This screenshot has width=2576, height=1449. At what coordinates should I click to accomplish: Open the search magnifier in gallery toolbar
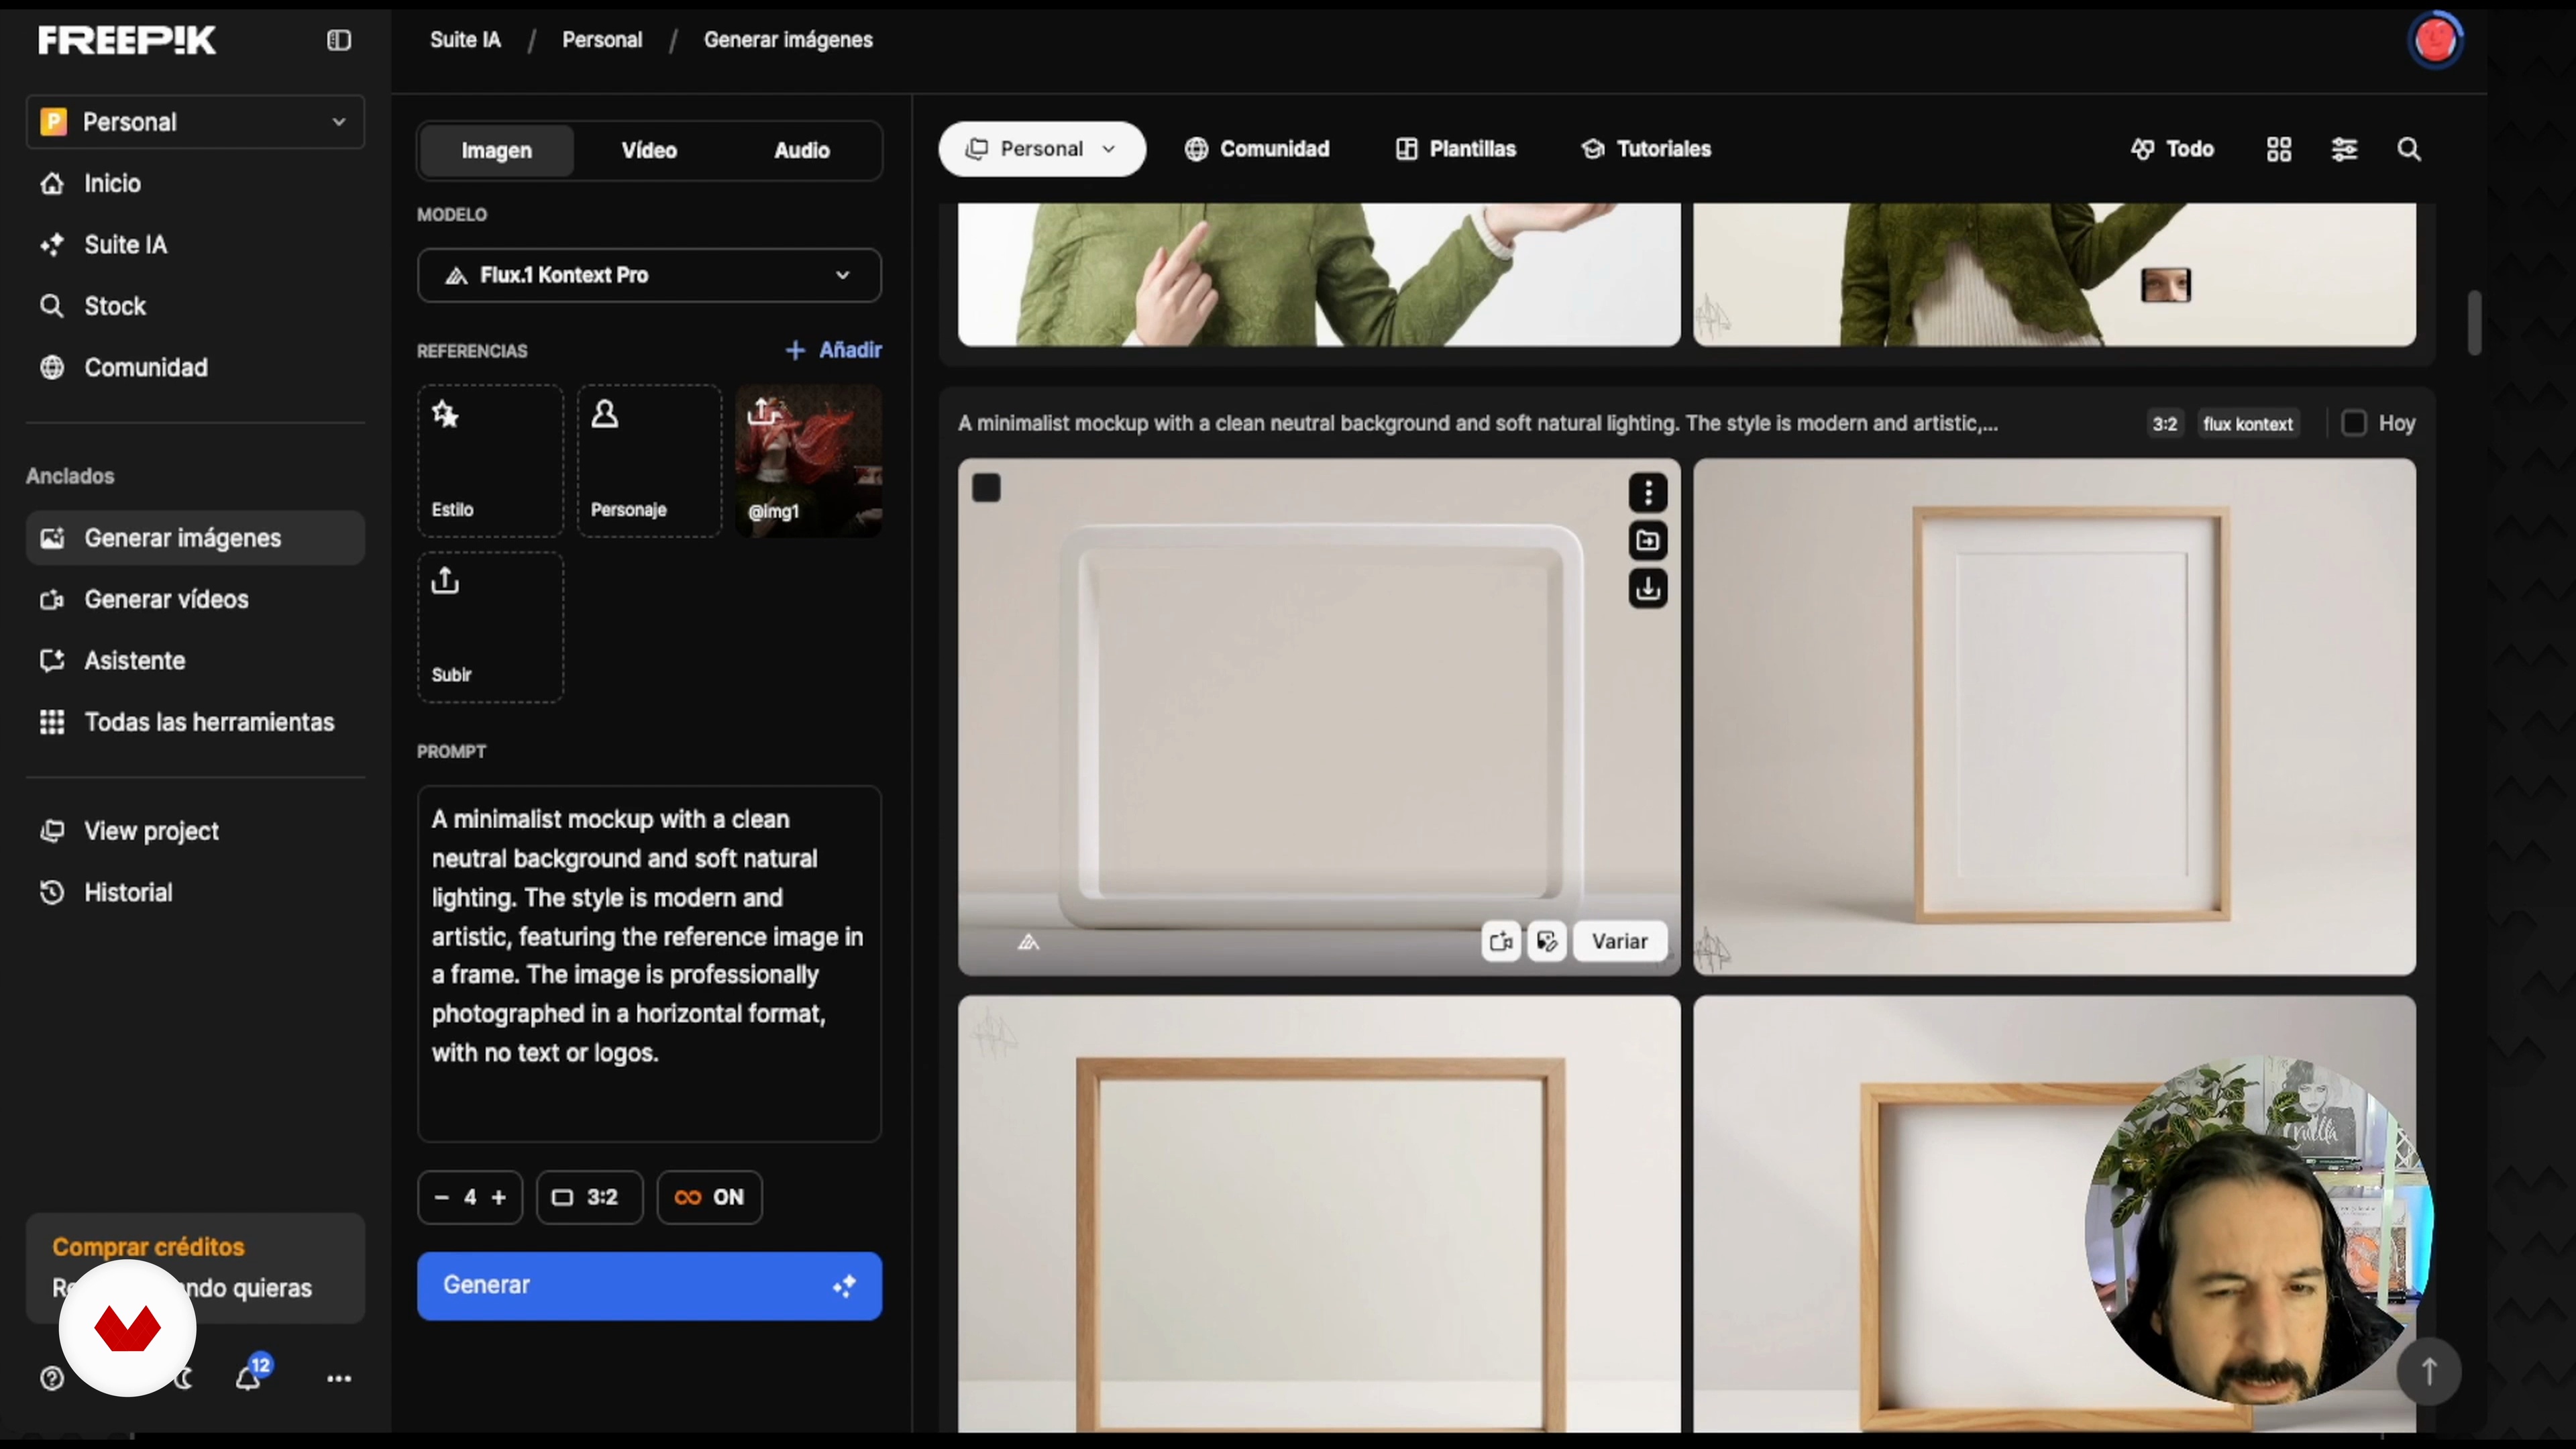coord(2409,149)
